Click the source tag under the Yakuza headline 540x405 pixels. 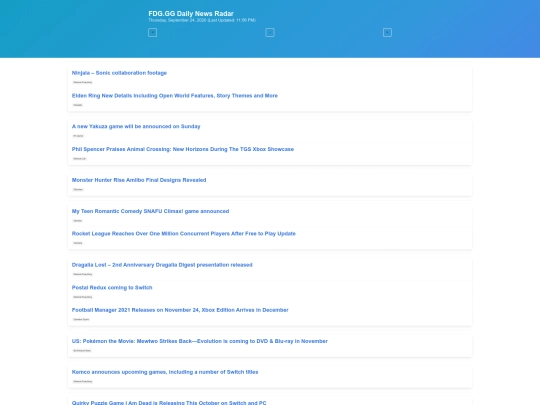click(78, 136)
